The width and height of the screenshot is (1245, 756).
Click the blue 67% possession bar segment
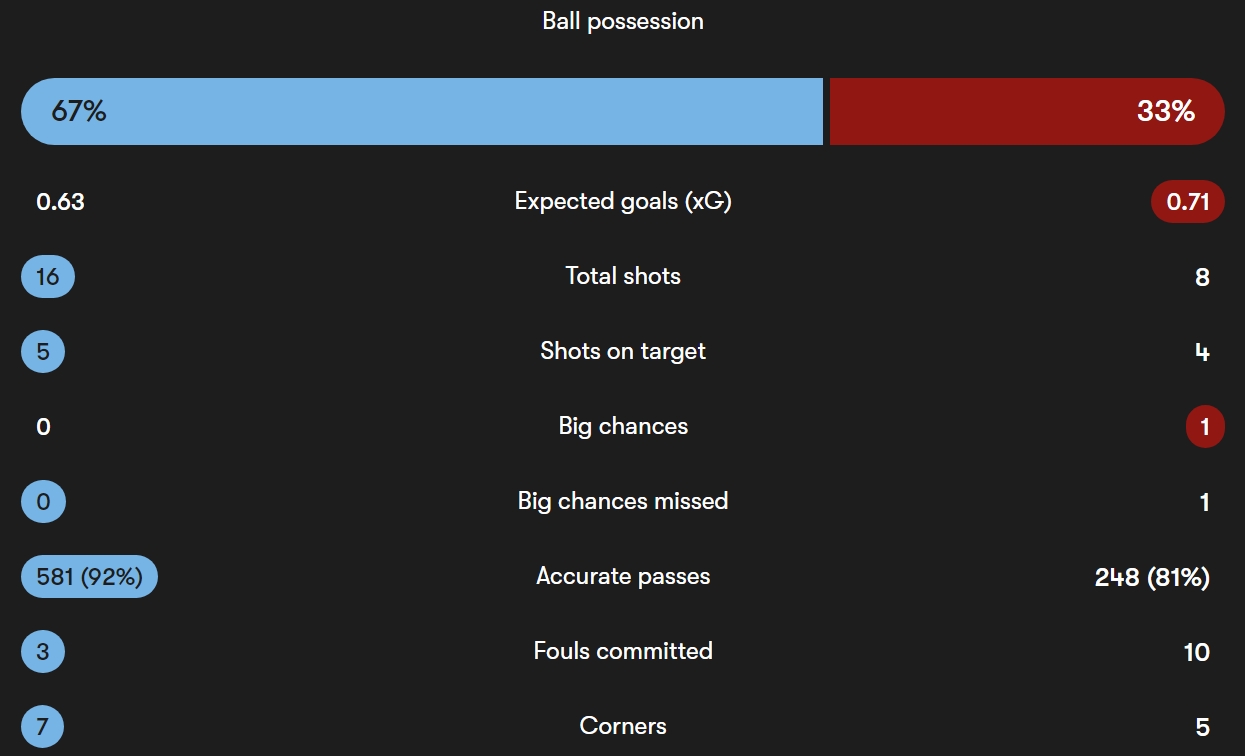[420, 111]
